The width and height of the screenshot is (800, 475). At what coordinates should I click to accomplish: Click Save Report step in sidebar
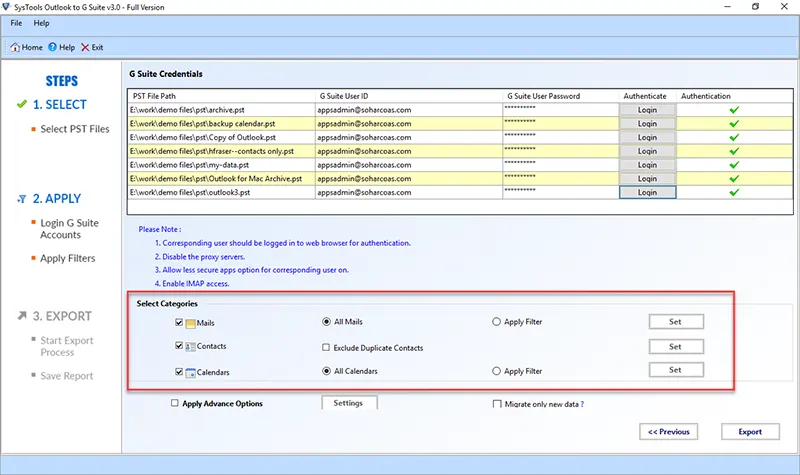click(67, 376)
